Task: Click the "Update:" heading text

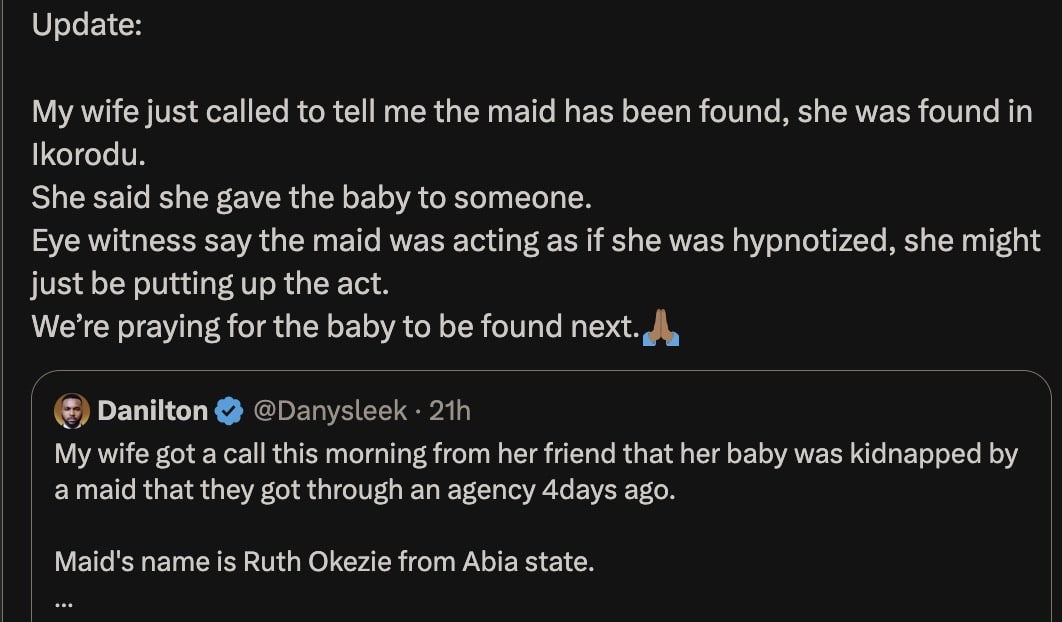Action: pos(87,27)
